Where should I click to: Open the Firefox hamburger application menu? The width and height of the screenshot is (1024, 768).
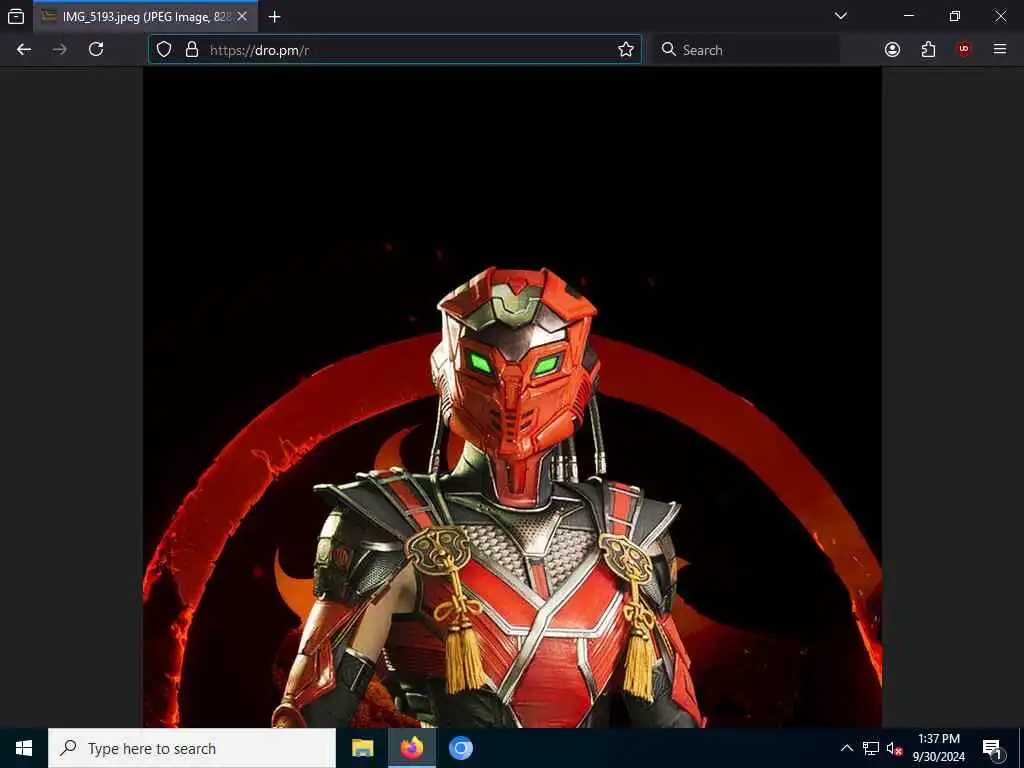click(1000, 49)
